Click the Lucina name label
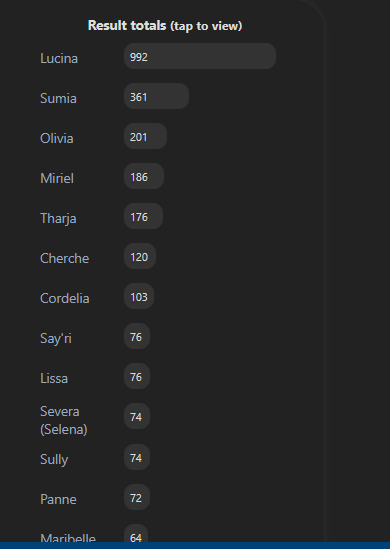 (x=59, y=58)
